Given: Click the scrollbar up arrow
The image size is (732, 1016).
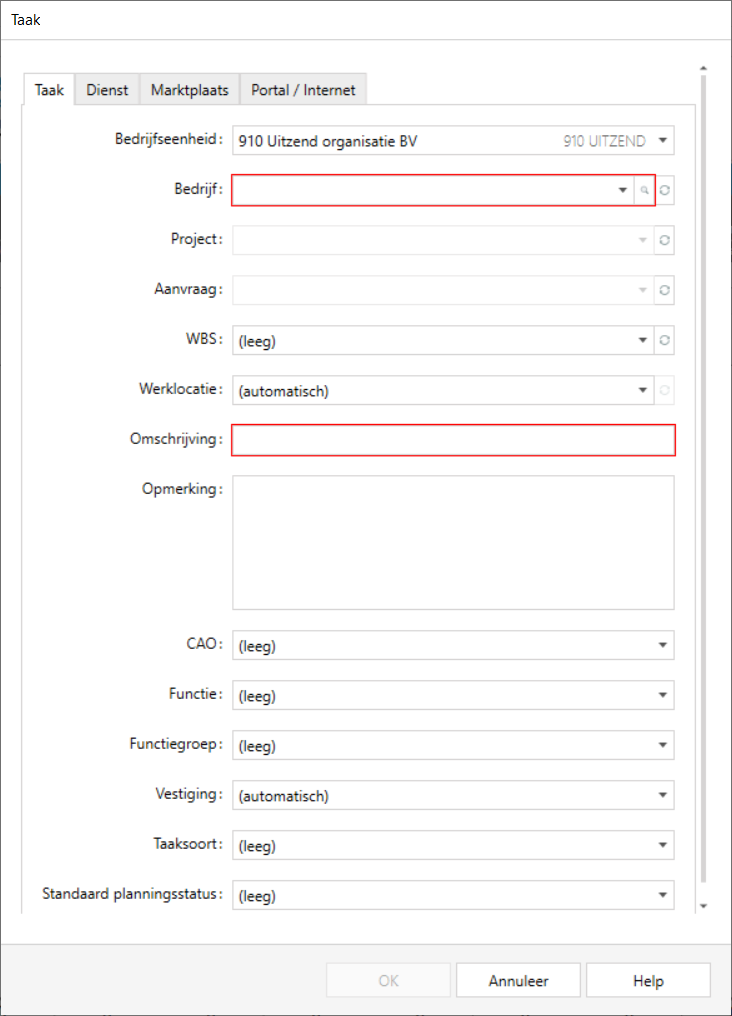Looking at the screenshot, I should [x=703, y=69].
